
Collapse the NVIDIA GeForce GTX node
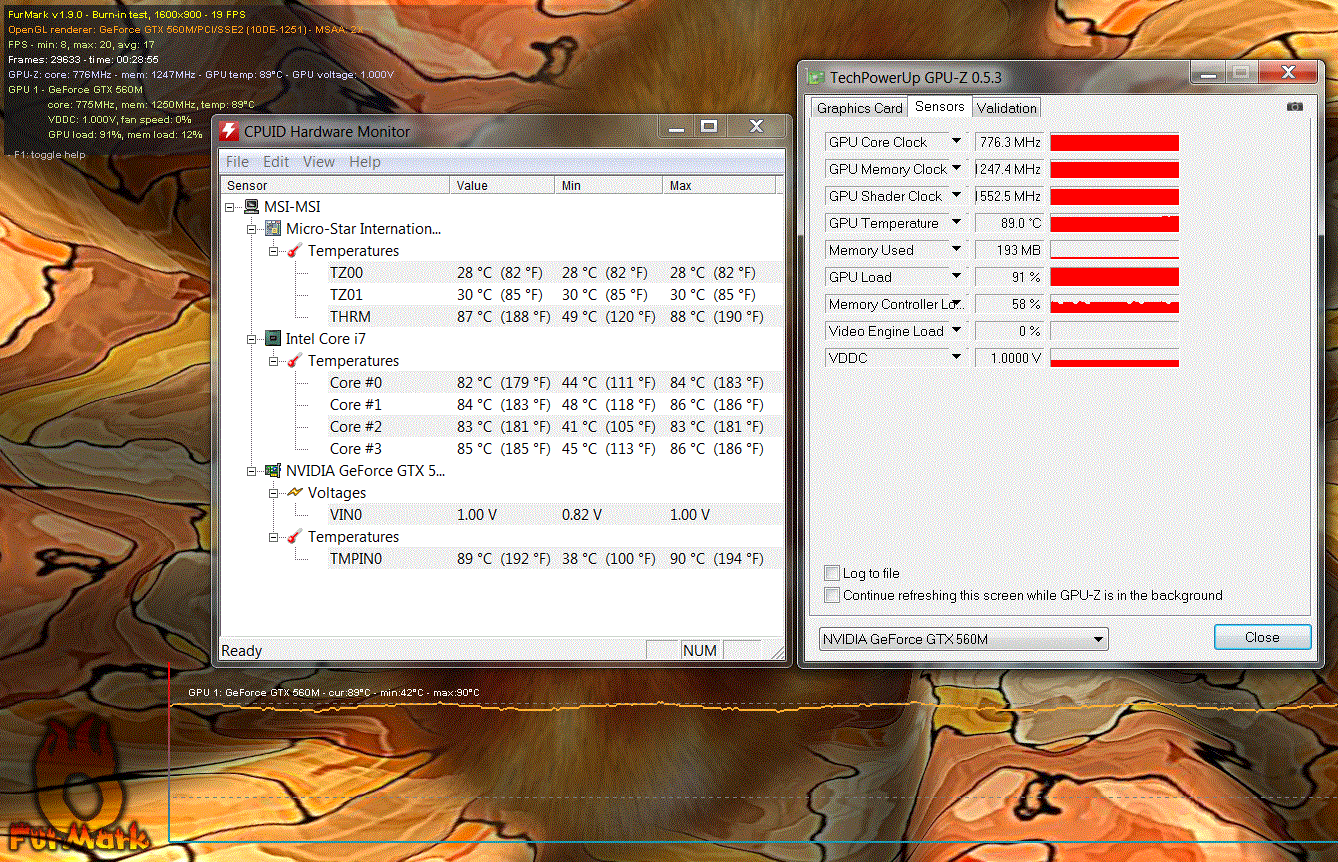[252, 471]
